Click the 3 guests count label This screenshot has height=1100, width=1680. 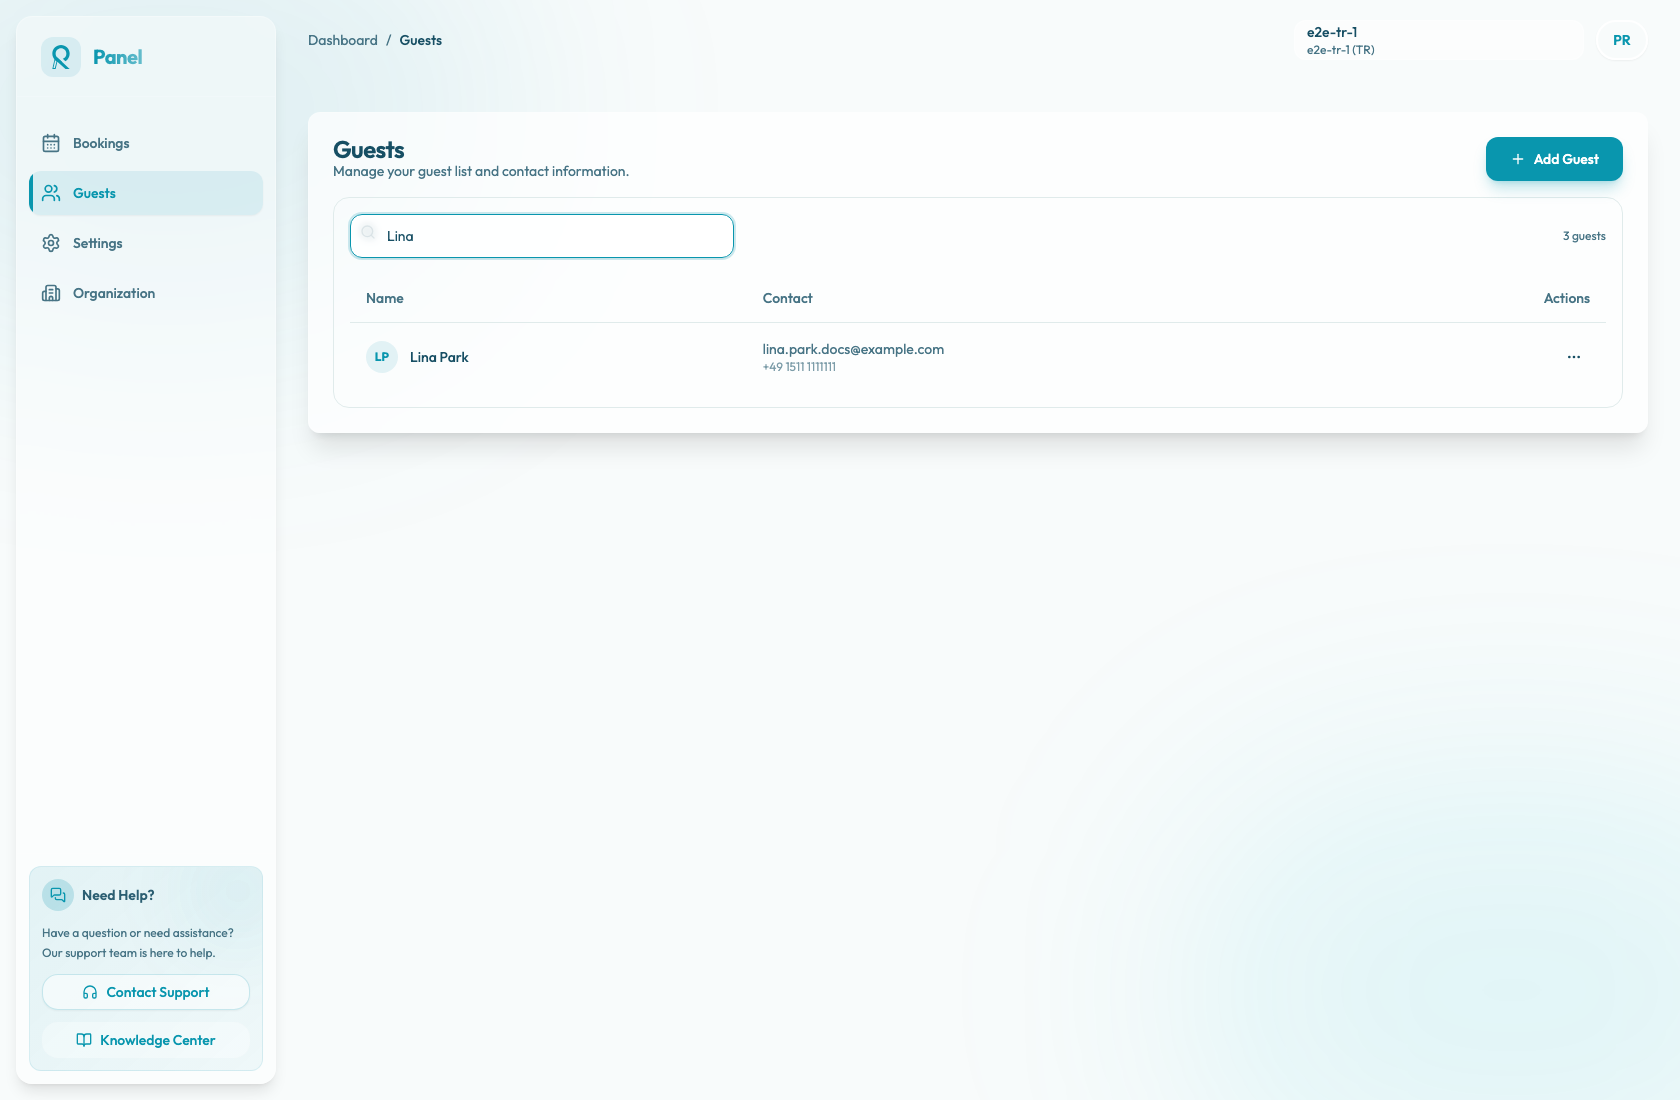[x=1584, y=236]
